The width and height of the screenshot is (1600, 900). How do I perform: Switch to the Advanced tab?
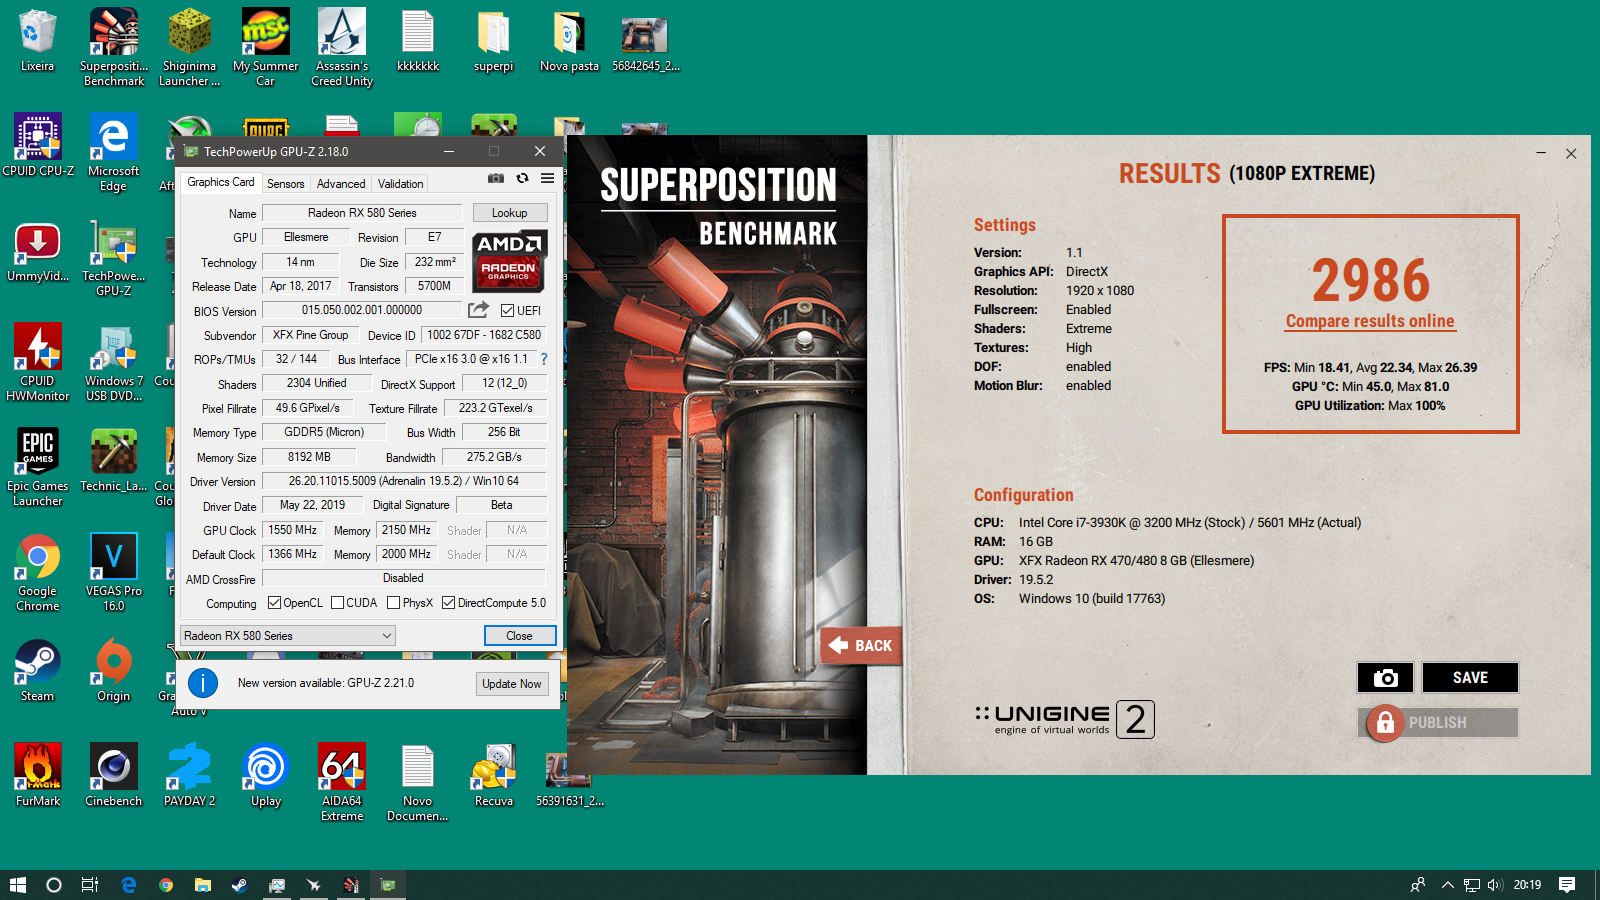pyautogui.click(x=341, y=184)
